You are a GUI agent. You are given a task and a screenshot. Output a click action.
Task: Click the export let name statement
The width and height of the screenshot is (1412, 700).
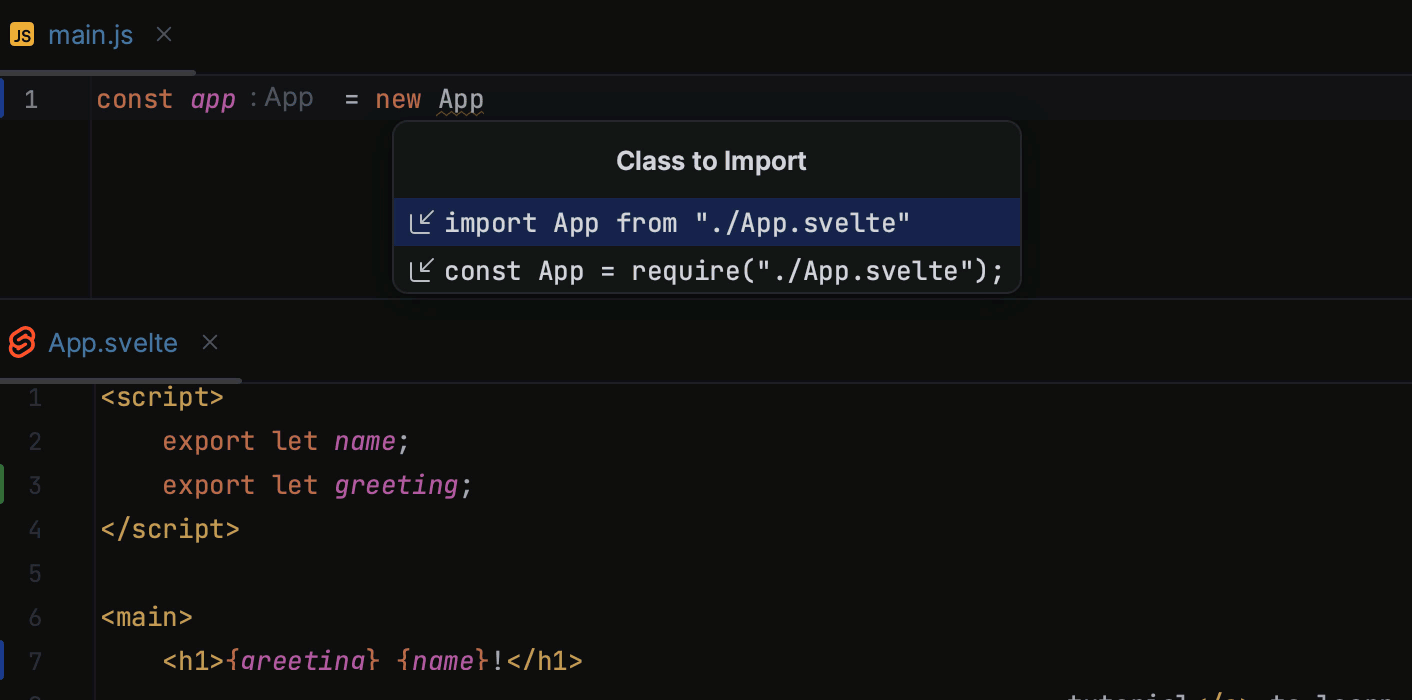click(285, 441)
